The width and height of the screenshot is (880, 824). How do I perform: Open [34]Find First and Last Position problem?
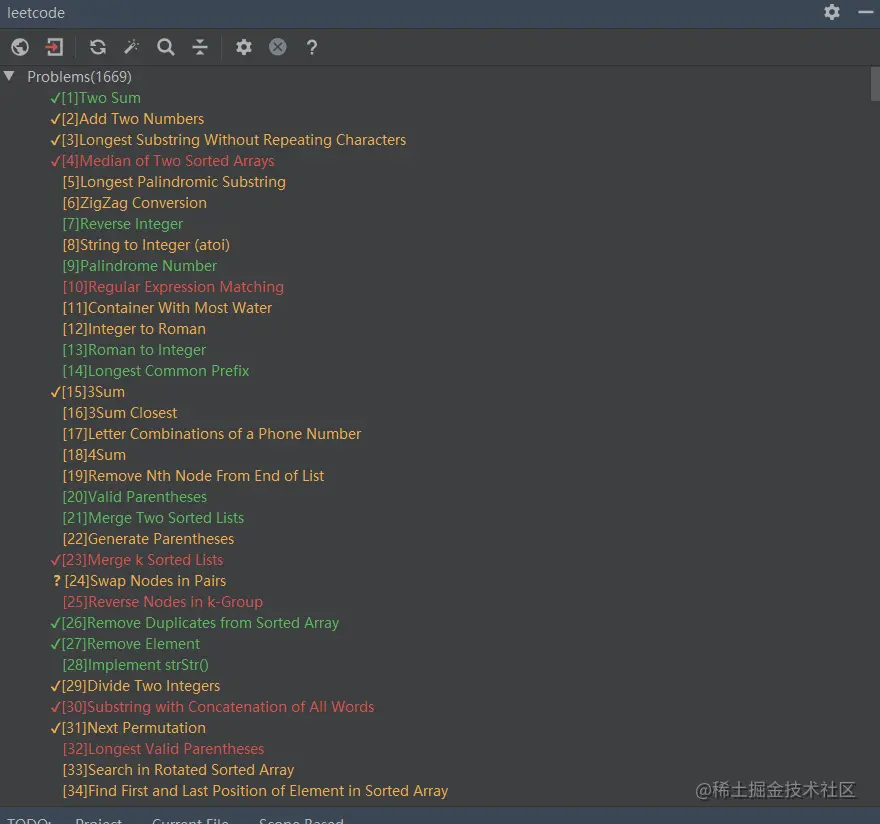(255, 791)
